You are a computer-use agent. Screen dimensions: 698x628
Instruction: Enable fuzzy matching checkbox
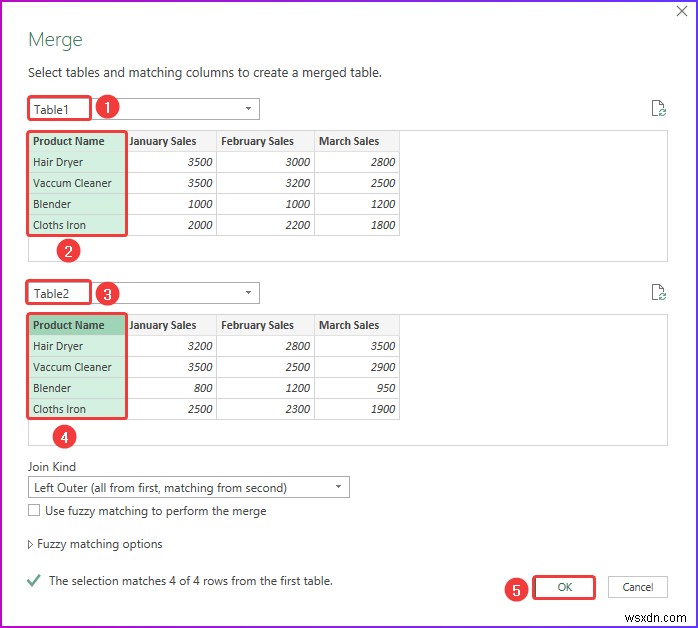click(x=35, y=511)
